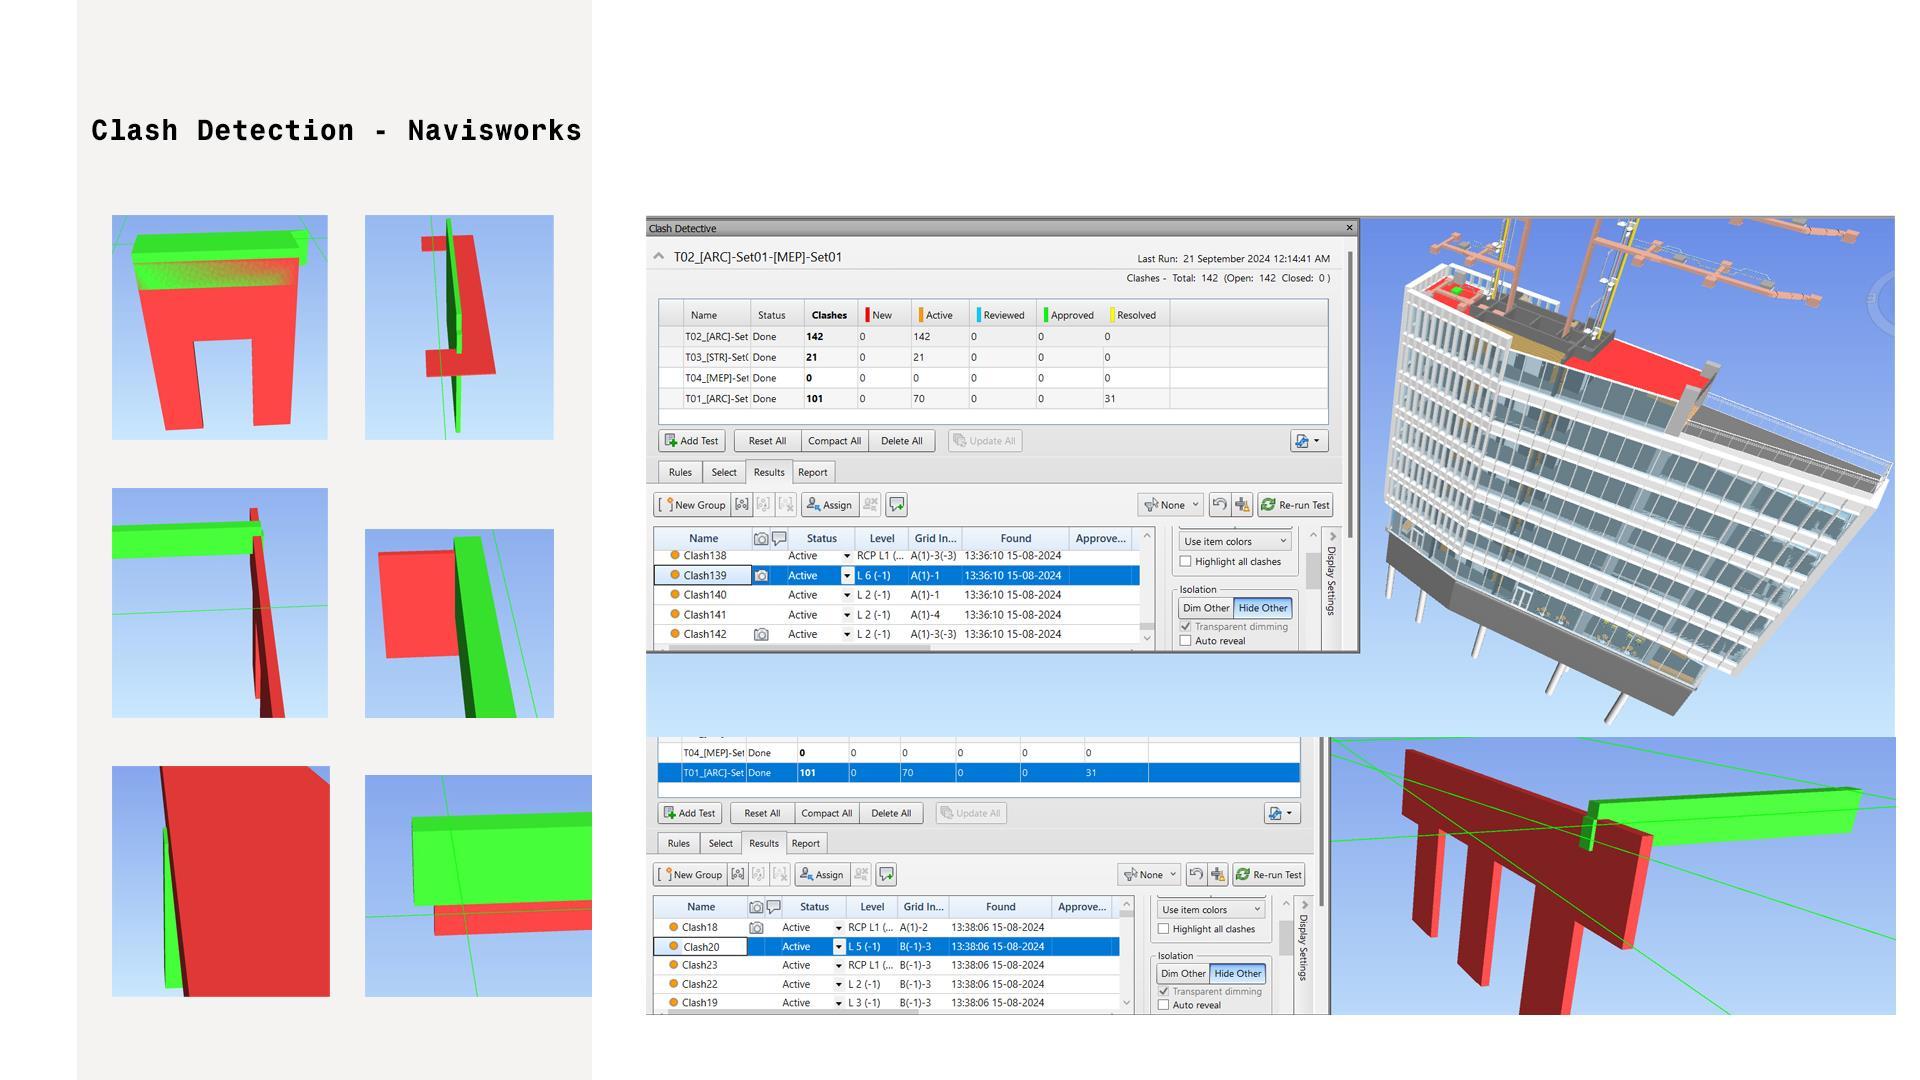Screen dimensions: 1920x1080
Task: Select Dim Other toggle in lower Isolation group
Action: pos(1182,974)
